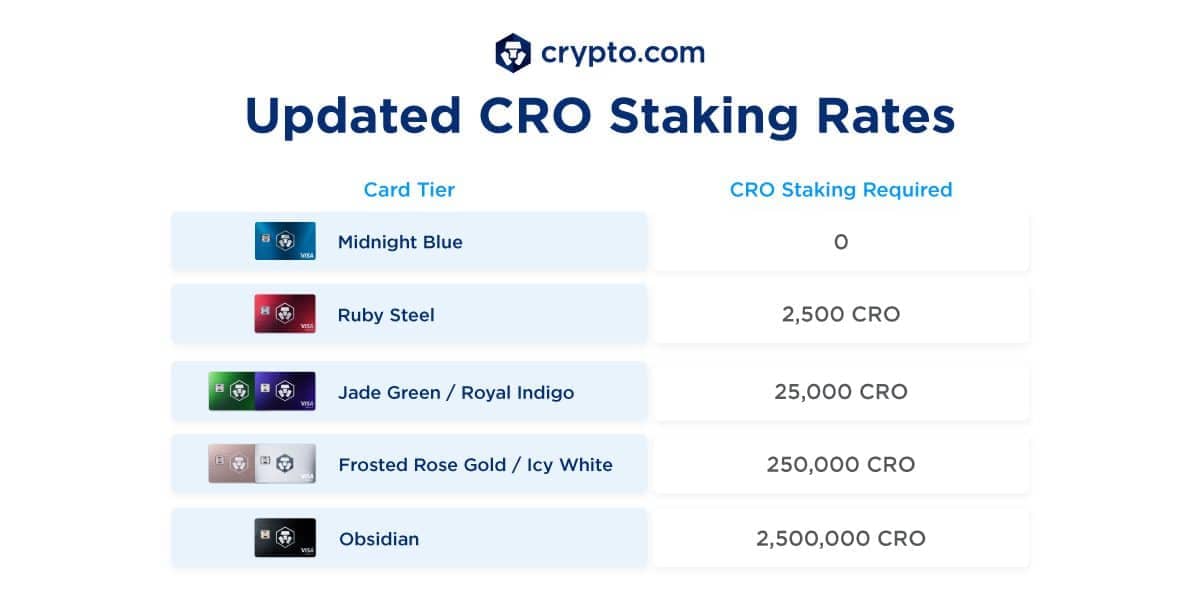Click the 2,500,000 CRO staking value

pyautogui.click(x=841, y=539)
